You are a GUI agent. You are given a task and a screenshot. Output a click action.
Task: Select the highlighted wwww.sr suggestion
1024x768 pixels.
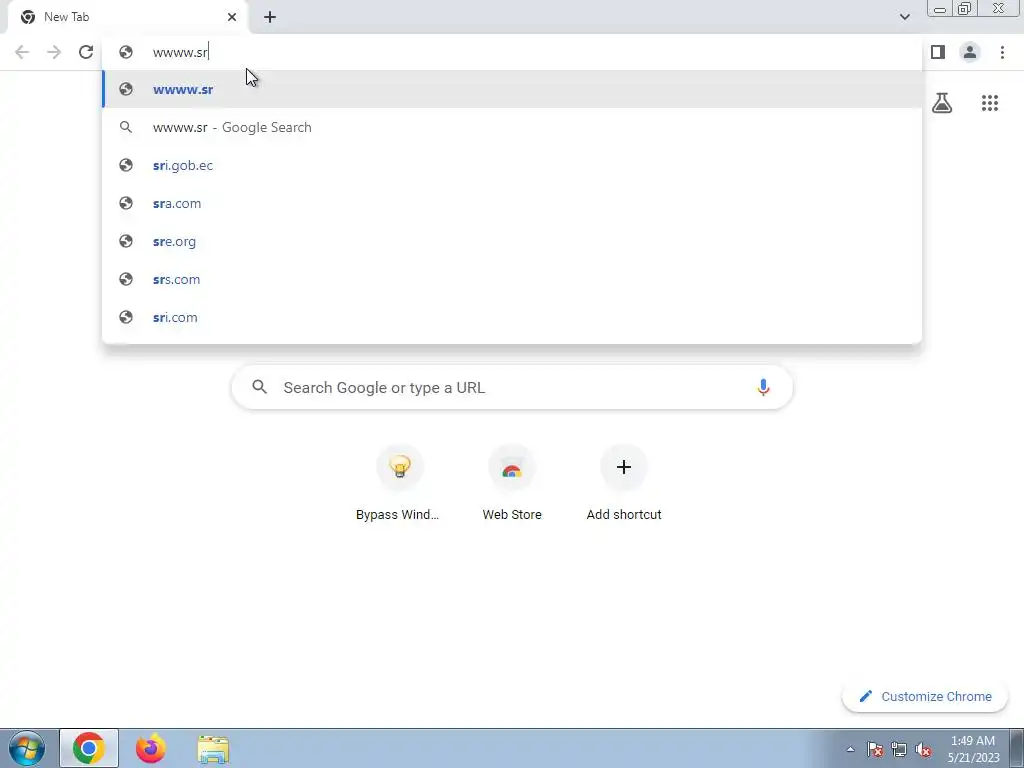(512, 89)
